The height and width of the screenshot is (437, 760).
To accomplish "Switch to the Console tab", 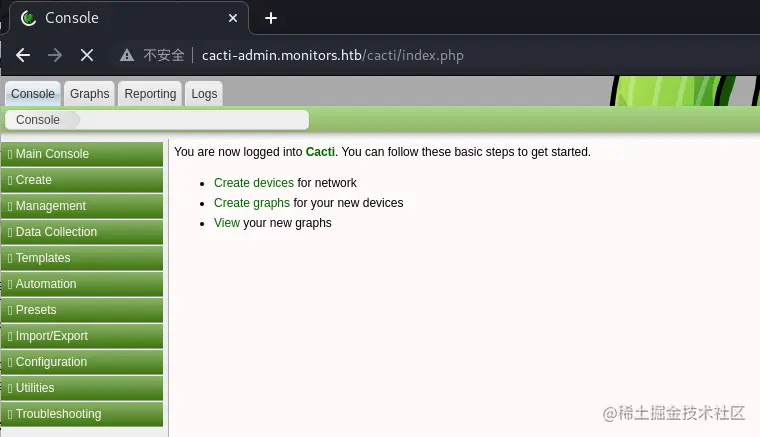I will pos(32,94).
